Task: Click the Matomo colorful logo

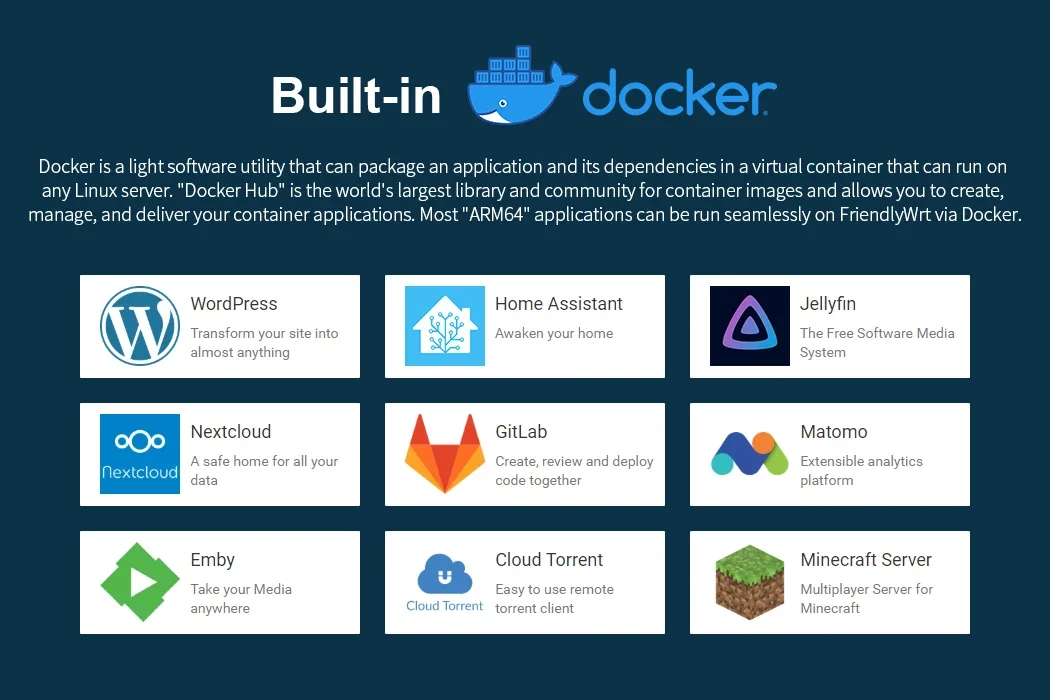Action: click(749, 454)
